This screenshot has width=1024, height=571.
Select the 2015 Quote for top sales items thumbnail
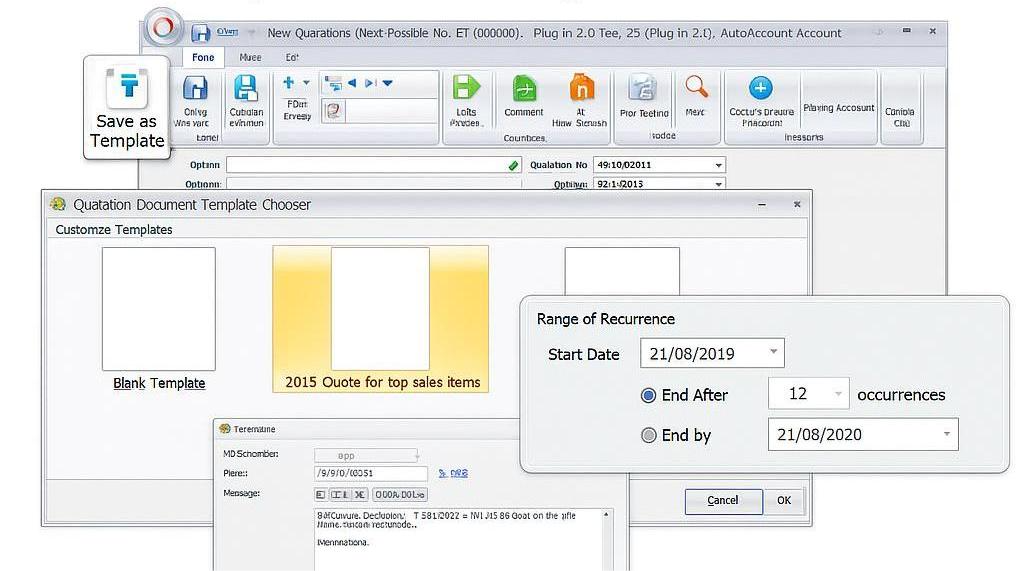(x=381, y=319)
